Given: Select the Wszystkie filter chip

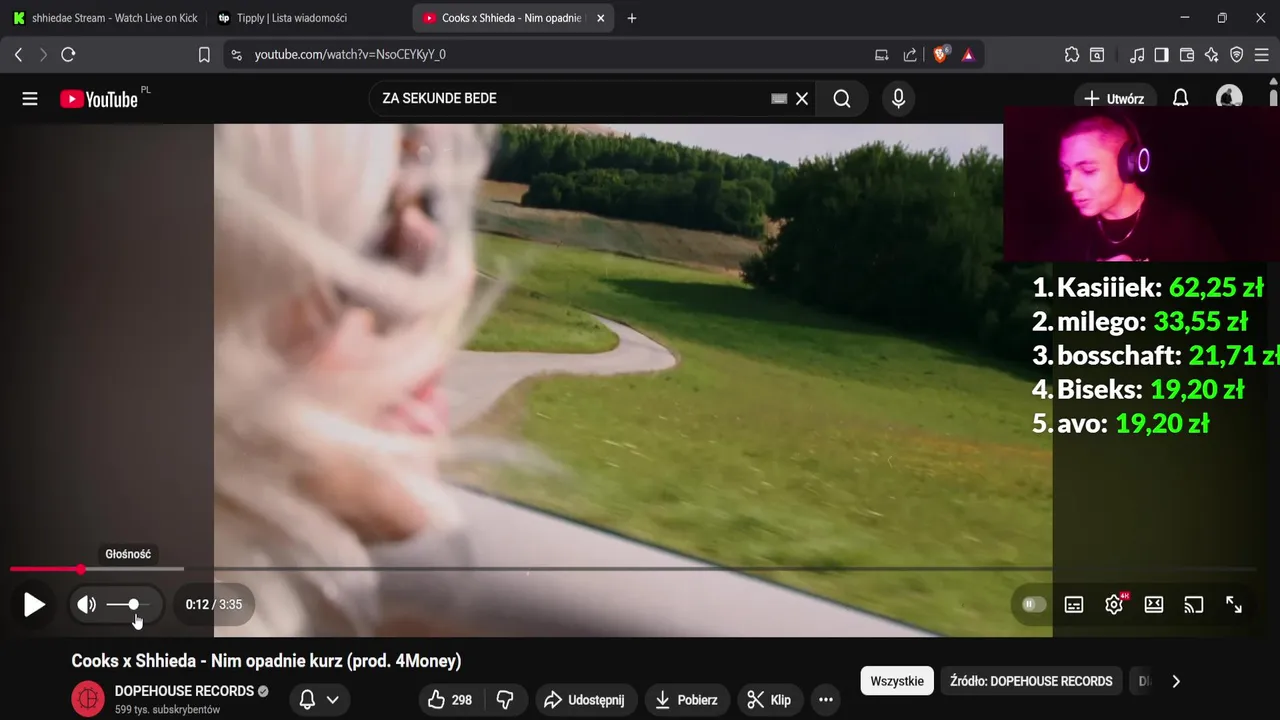Looking at the screenshot, I should [897, 681].
